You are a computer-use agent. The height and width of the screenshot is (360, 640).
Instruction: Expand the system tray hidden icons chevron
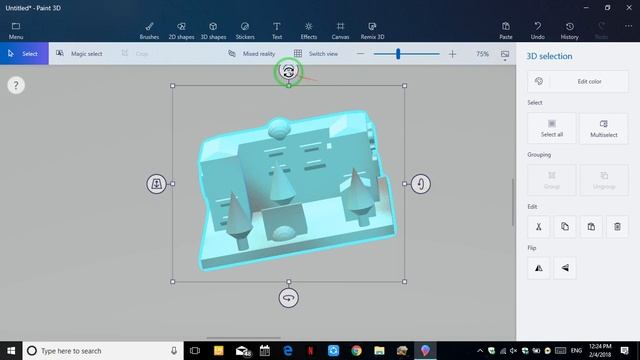point(480,351)
